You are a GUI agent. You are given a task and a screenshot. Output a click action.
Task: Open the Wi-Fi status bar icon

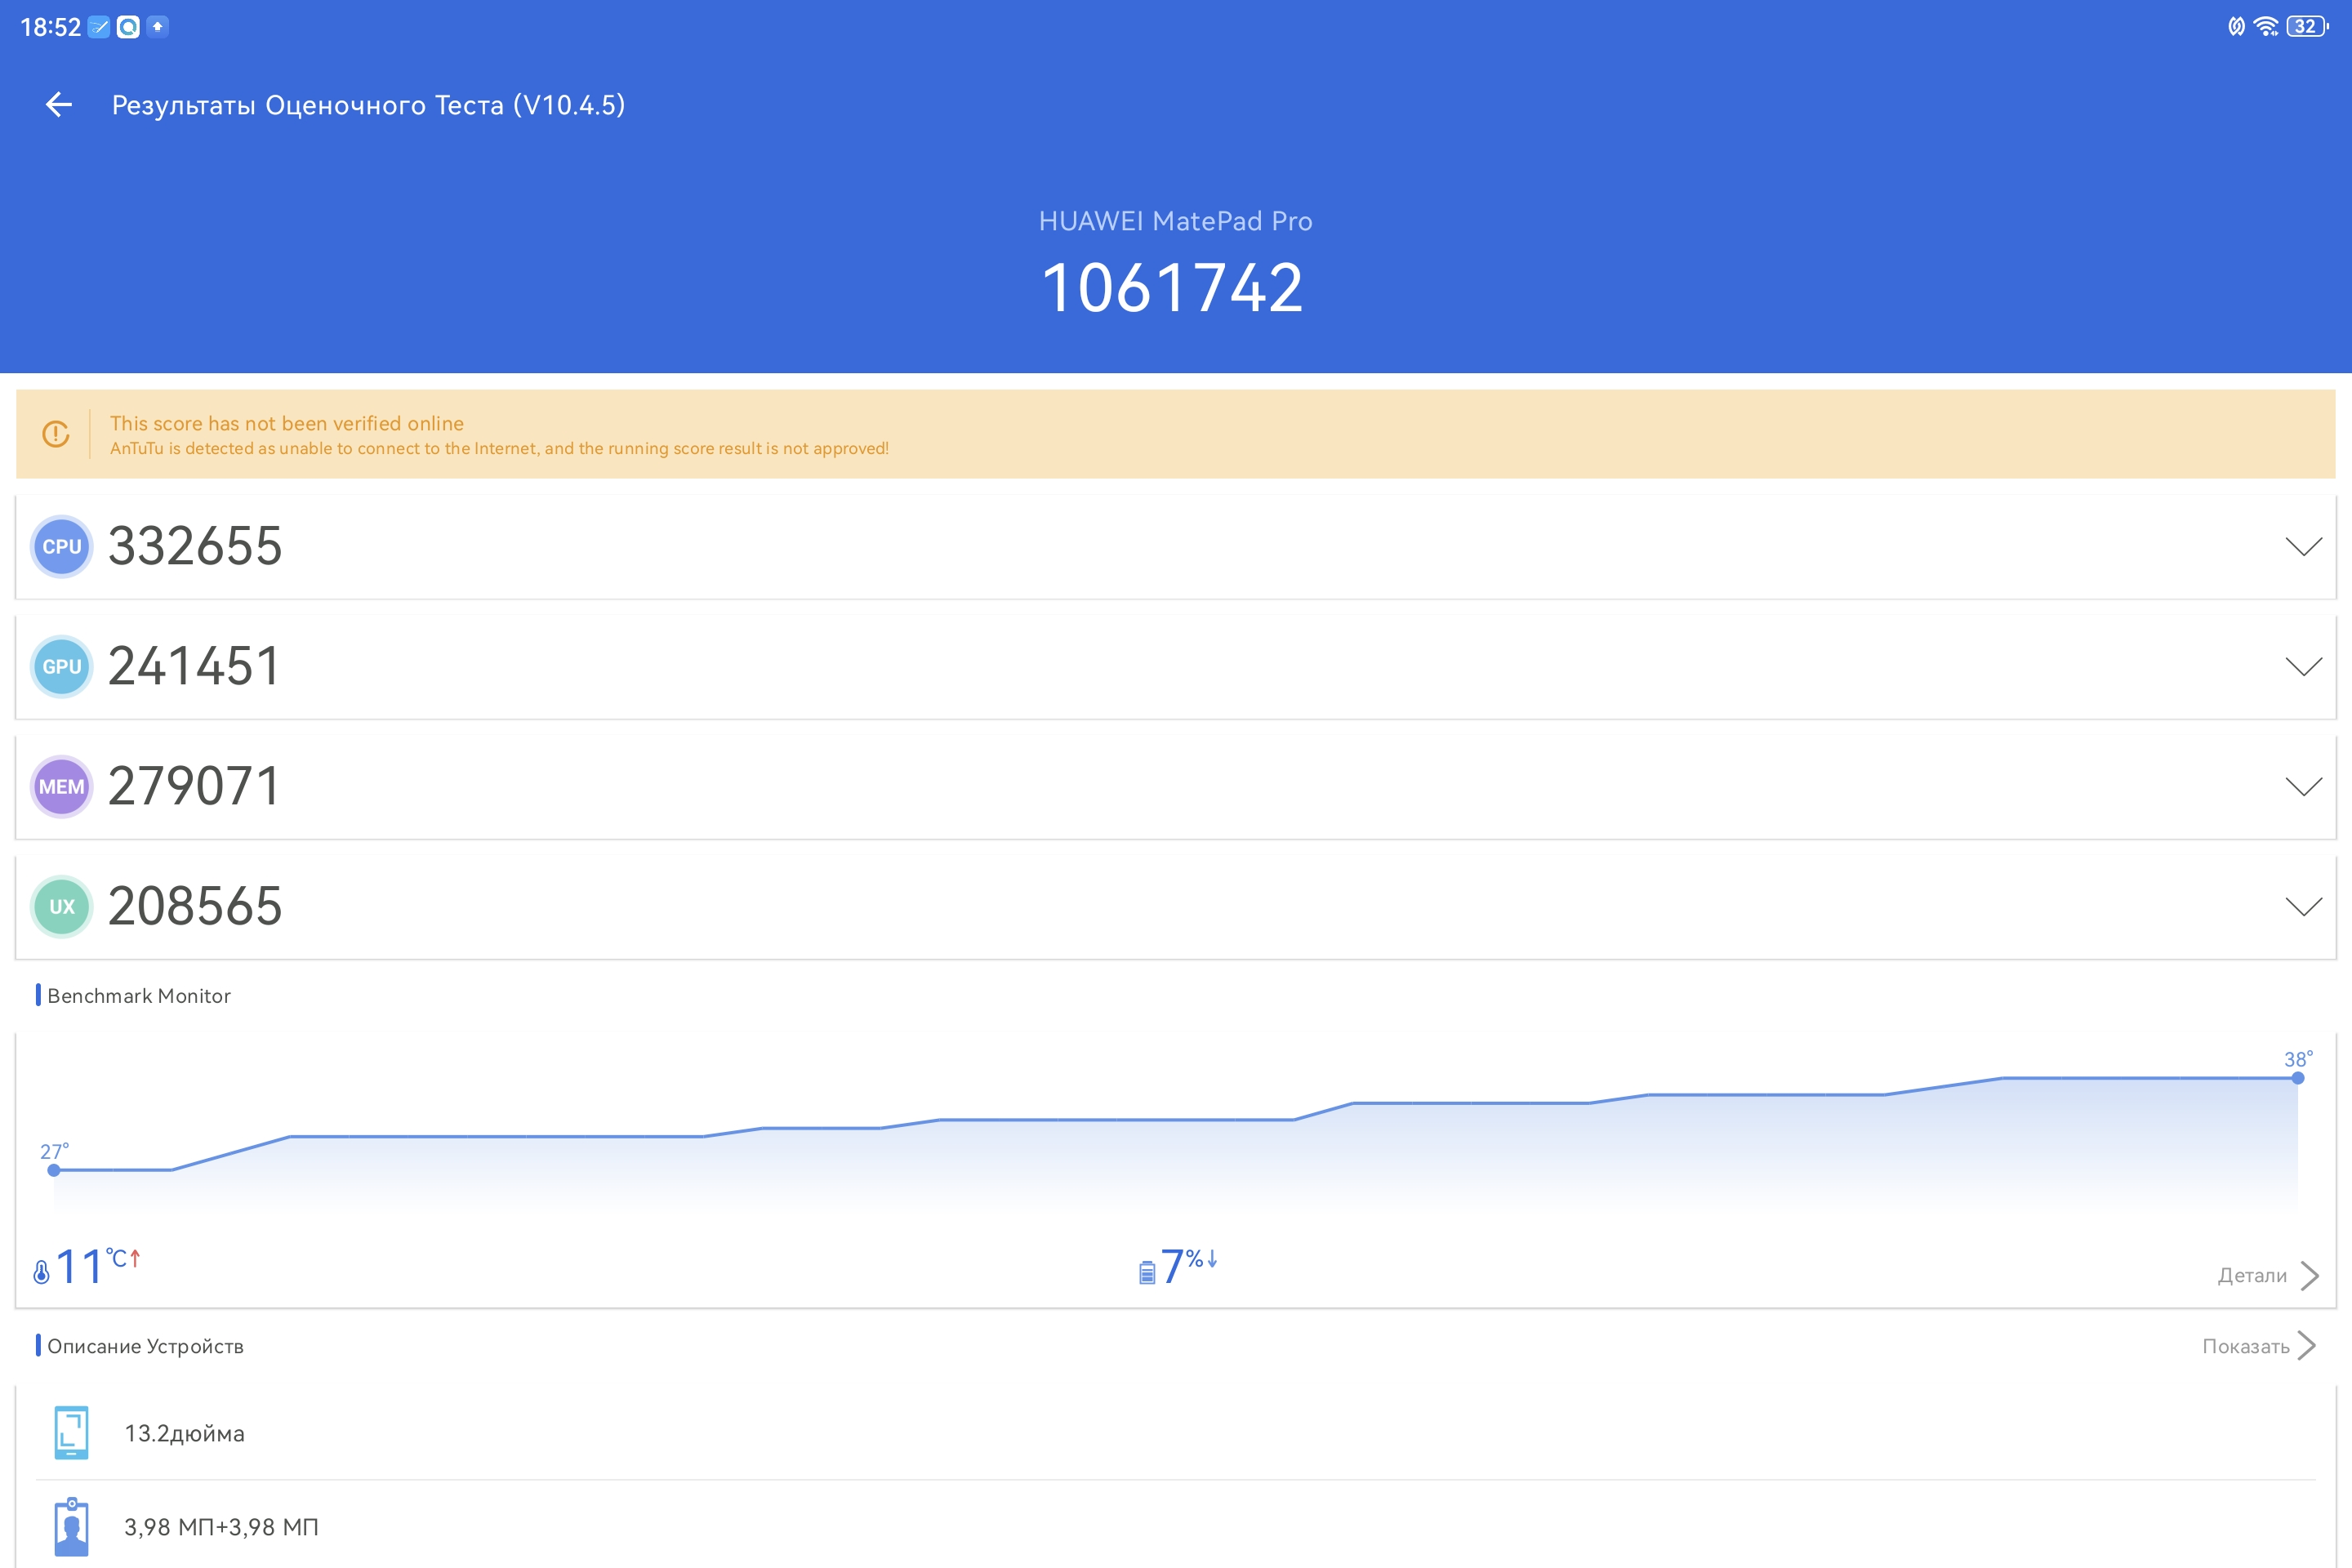[x=2265, y=27]
